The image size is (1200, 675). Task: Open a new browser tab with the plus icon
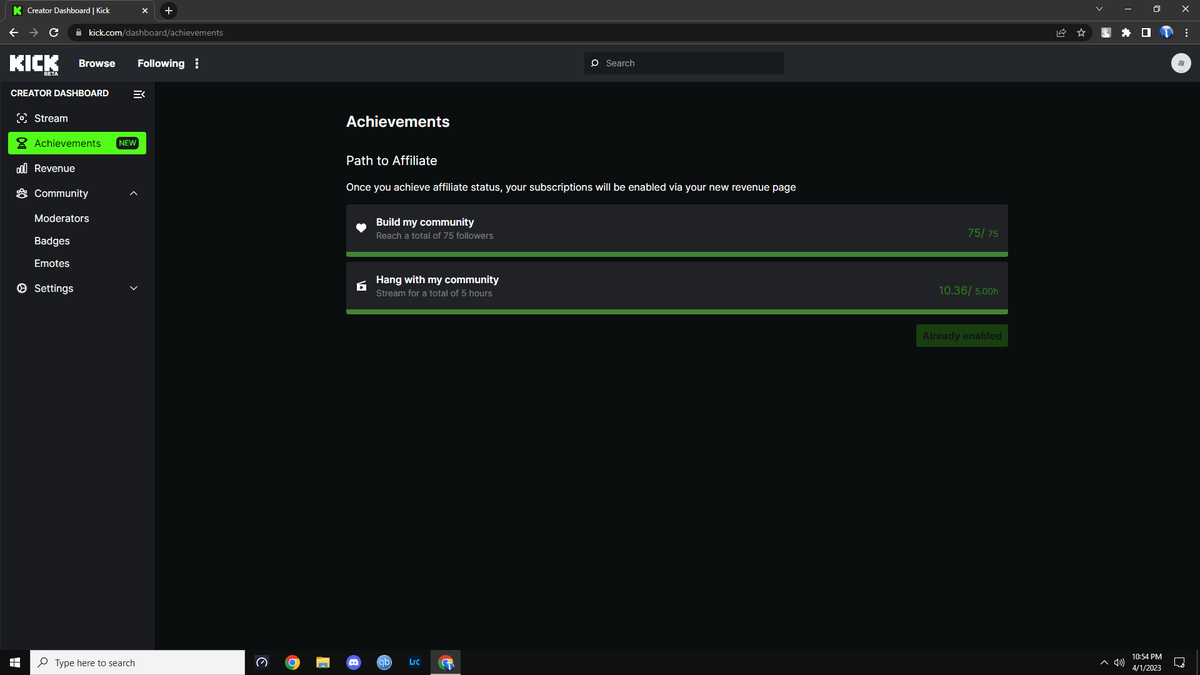pyautogui.click(x=168, y=10)
